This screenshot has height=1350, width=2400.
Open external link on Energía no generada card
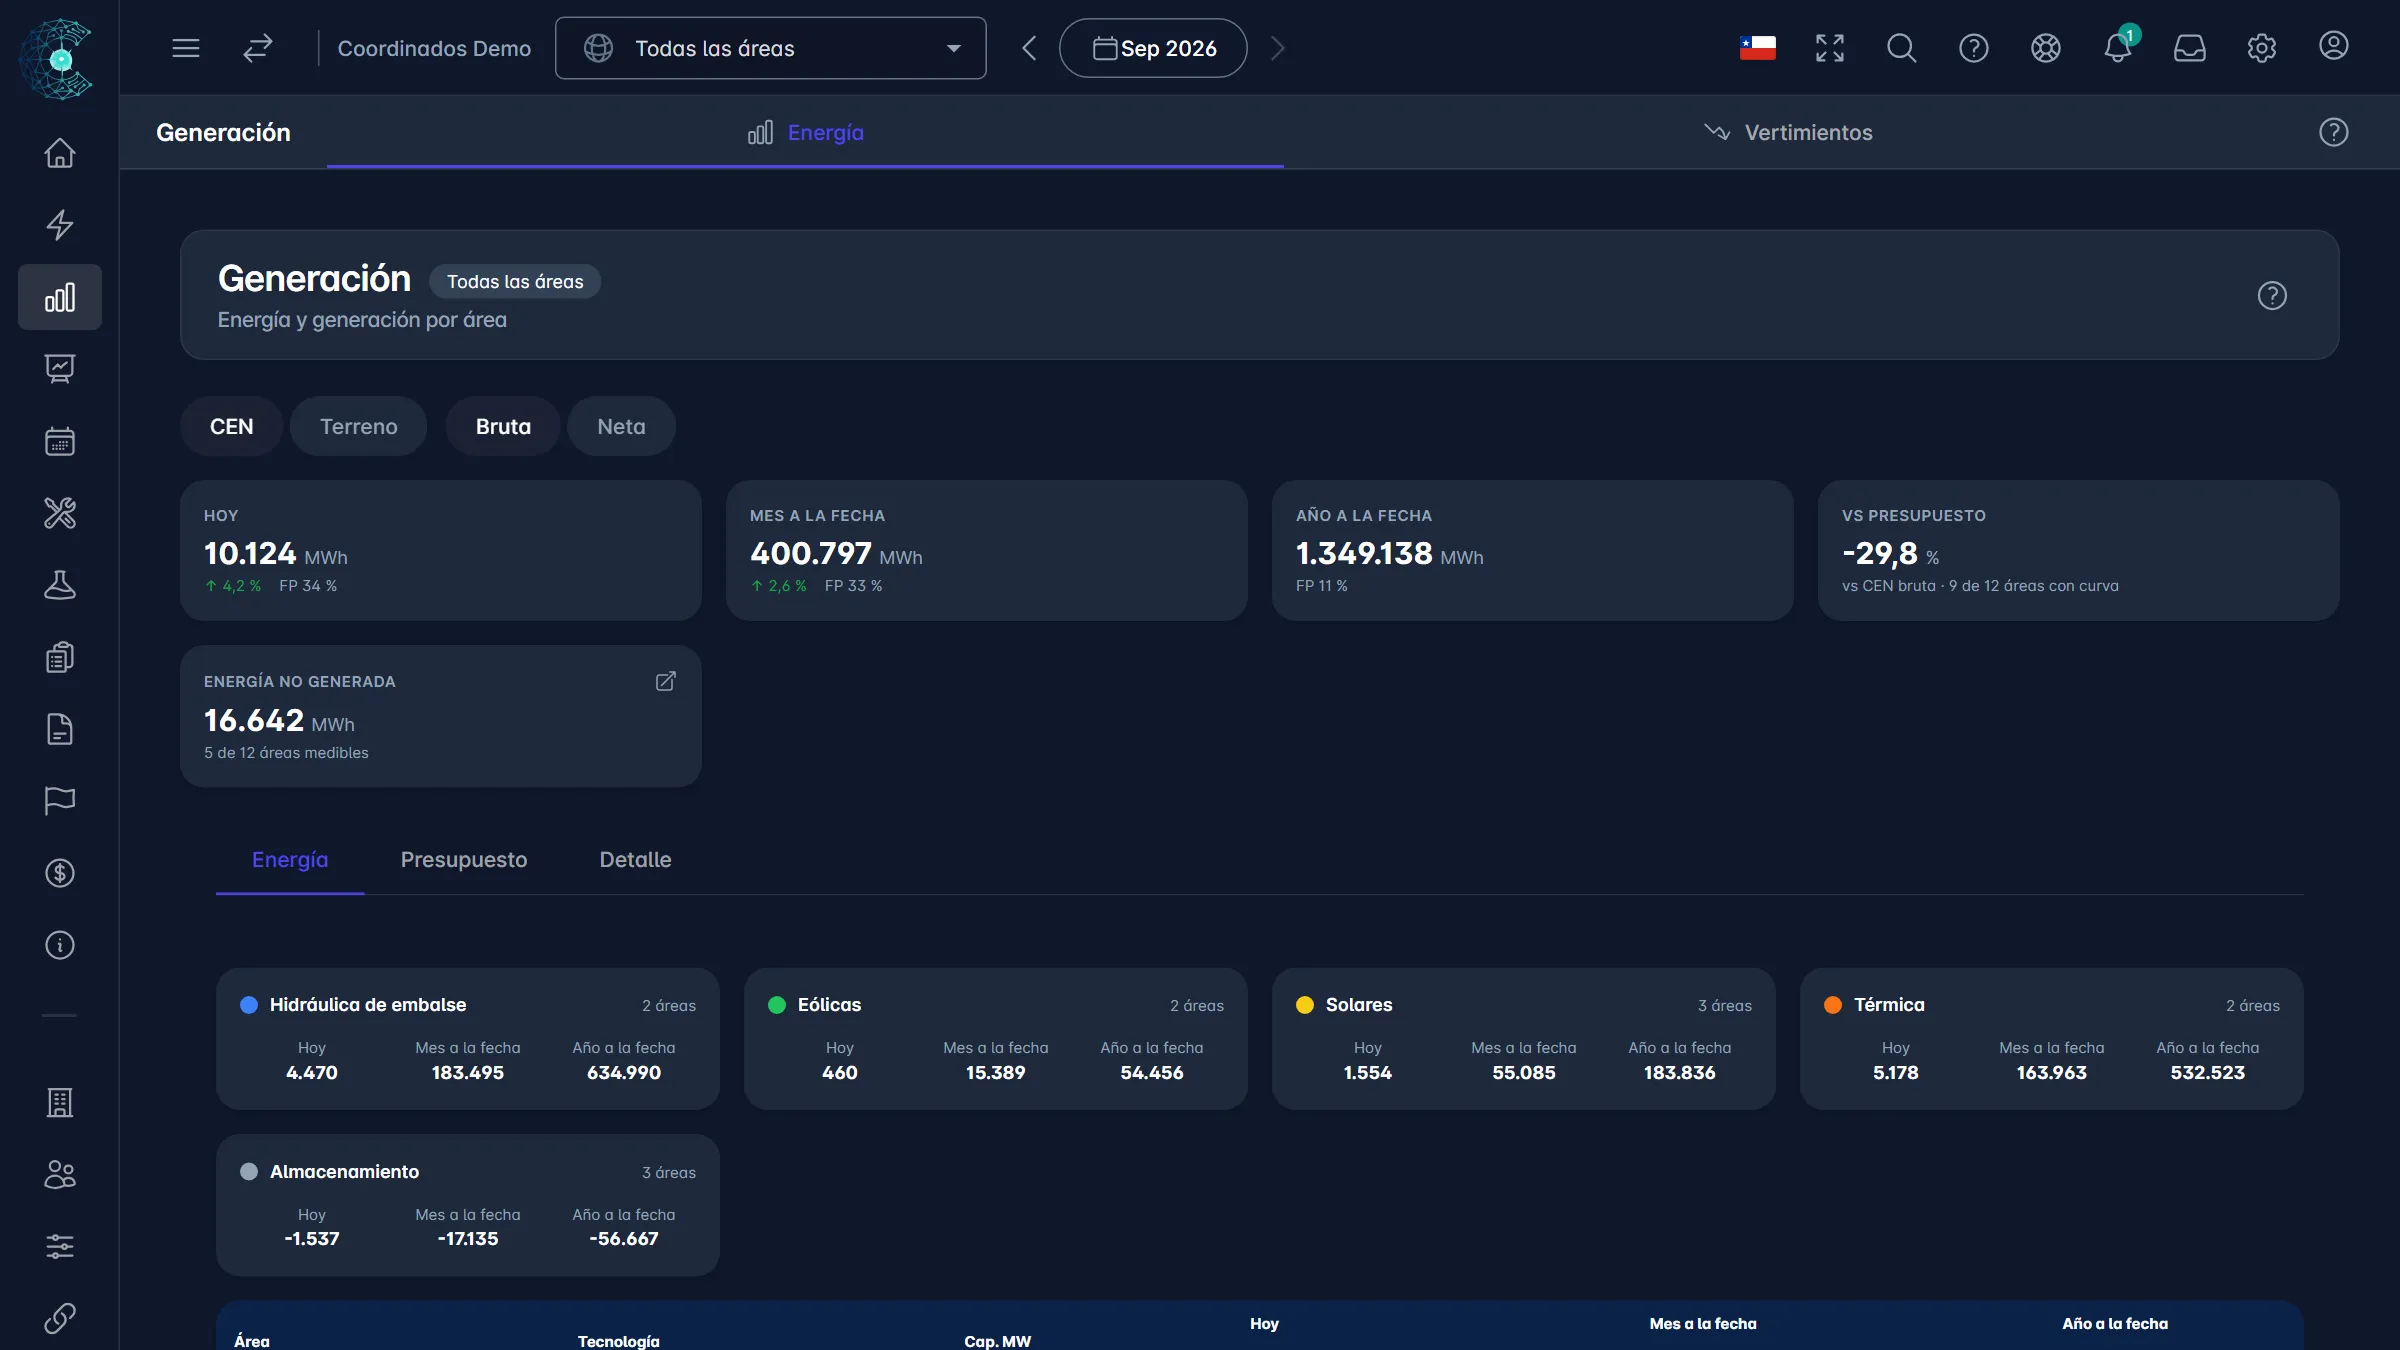click(666, 681)
